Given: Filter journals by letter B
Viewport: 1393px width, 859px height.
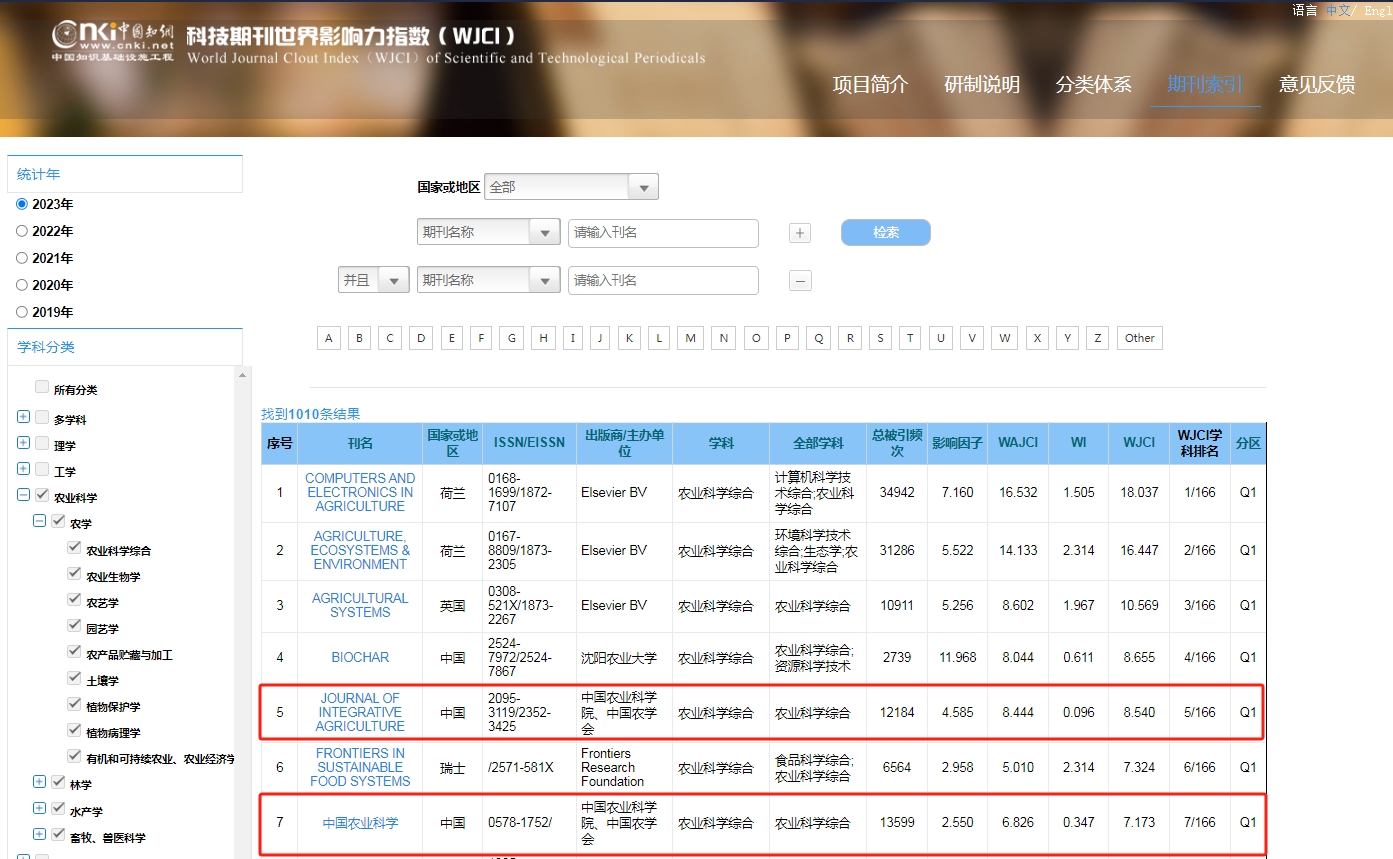Looking at the screenshot, I should click(x=360, y=338).
